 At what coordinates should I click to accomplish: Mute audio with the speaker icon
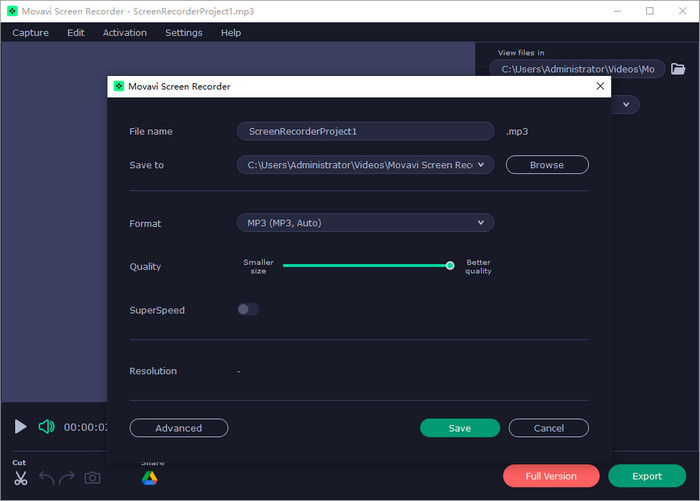click(46, 427)
